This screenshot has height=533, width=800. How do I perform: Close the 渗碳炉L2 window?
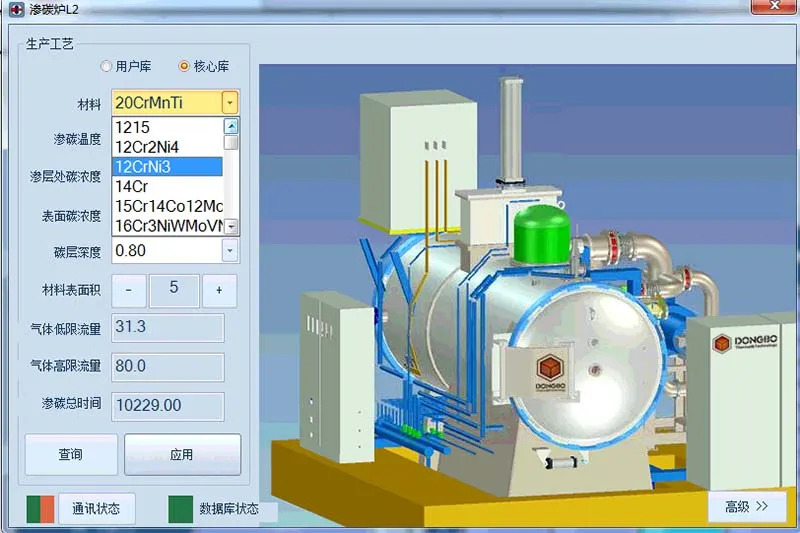pos(774,6)
